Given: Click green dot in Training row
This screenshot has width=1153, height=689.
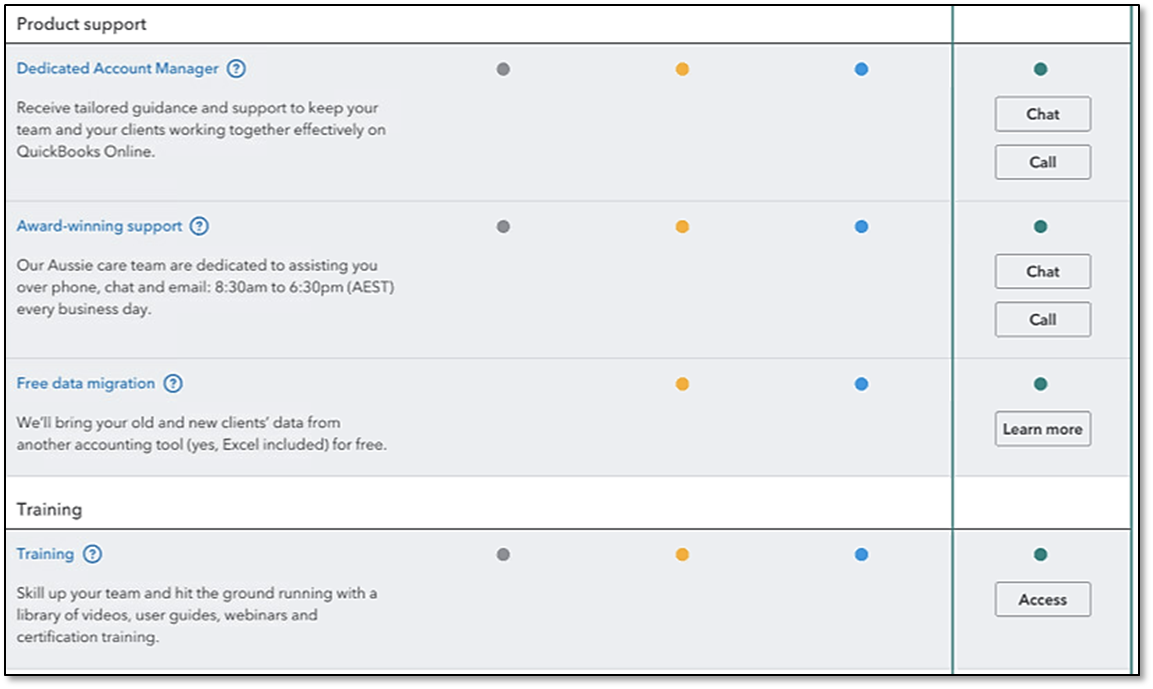Looking at the screenshot, I should point(1040,554).
